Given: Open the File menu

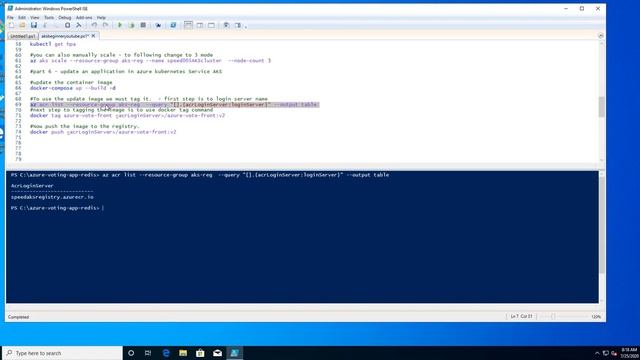Looking at the screenshot, I should coord(10,18).
